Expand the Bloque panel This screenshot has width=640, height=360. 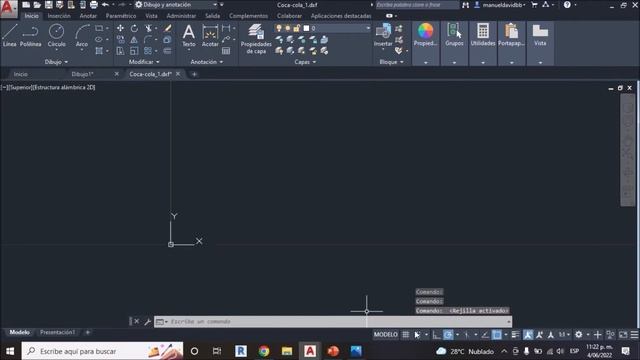(391, 62)
